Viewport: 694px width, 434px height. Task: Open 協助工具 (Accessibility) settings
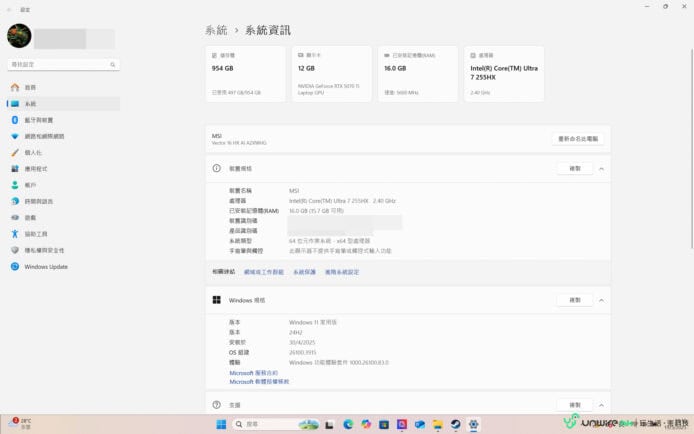point(35,234)
